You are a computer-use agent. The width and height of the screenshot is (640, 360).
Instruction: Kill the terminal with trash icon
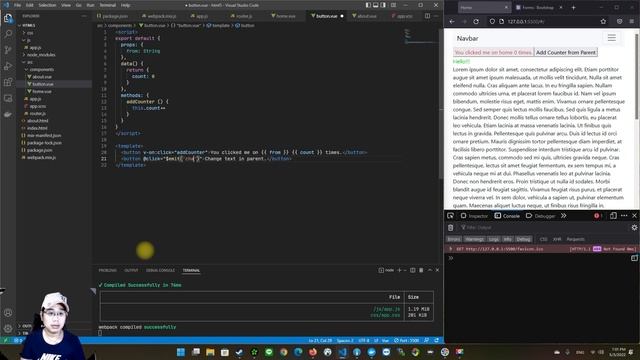click(421, 270)
